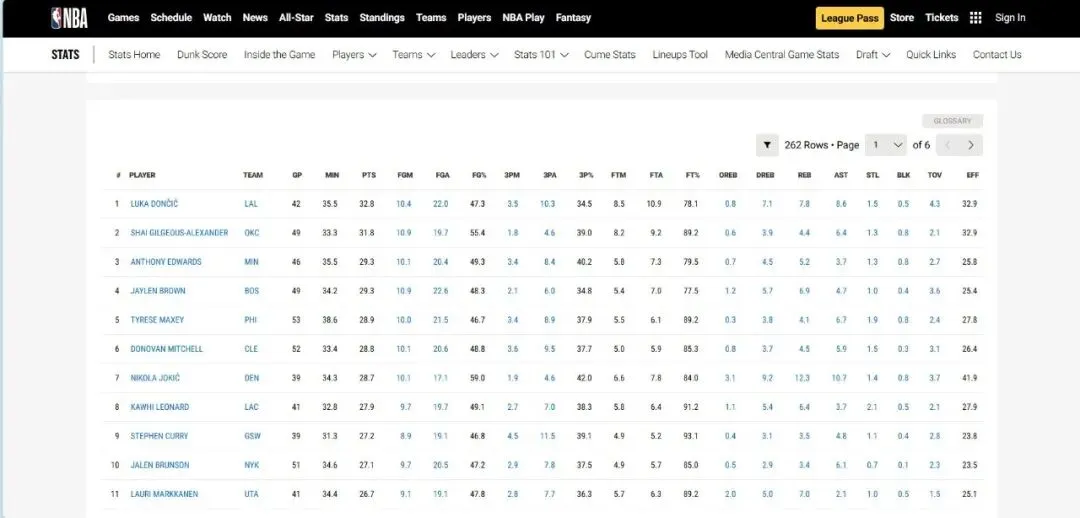
Task: Expand the Draft dropdown
Action: pos(873,55)
